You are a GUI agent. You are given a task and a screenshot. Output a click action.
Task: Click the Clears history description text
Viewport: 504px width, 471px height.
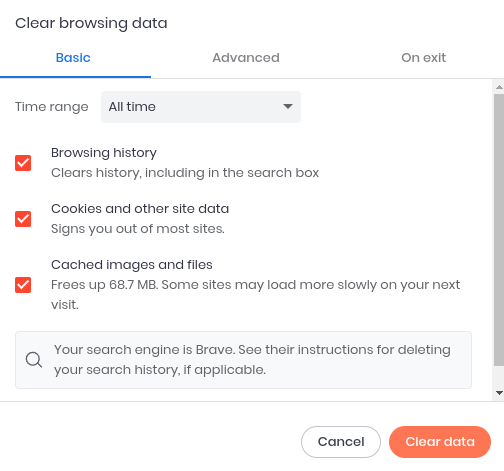(x=185, y=173)
